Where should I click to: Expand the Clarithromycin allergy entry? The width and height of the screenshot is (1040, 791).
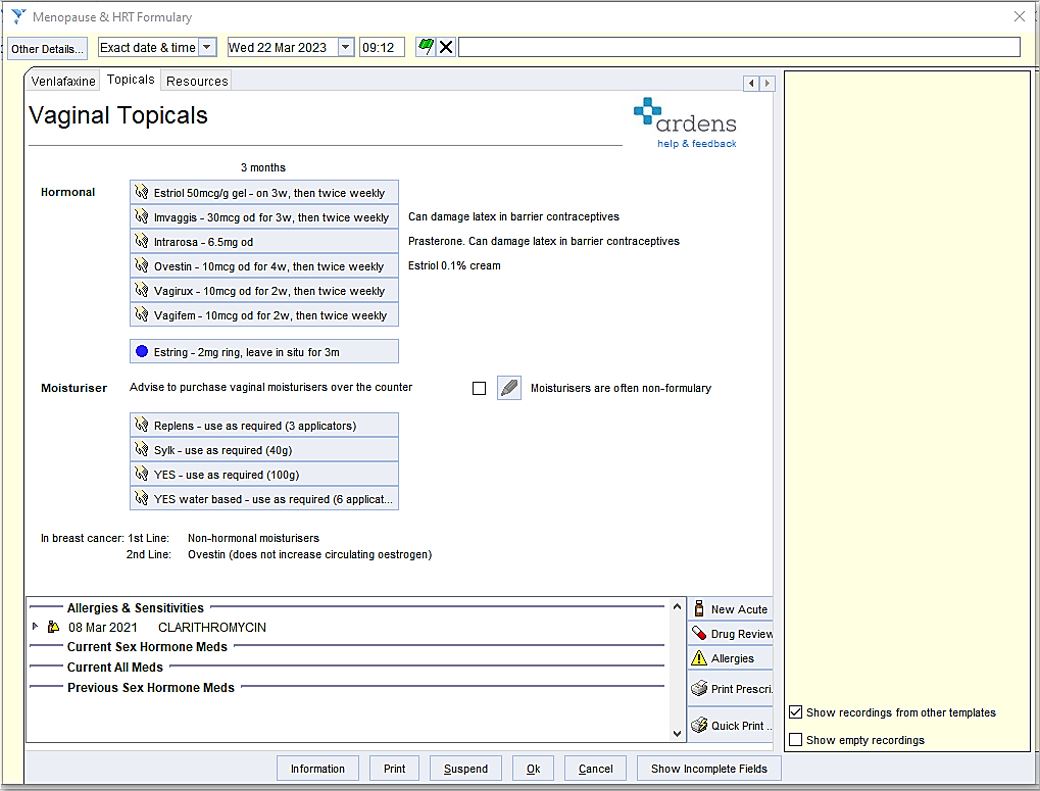click(35, 626)
